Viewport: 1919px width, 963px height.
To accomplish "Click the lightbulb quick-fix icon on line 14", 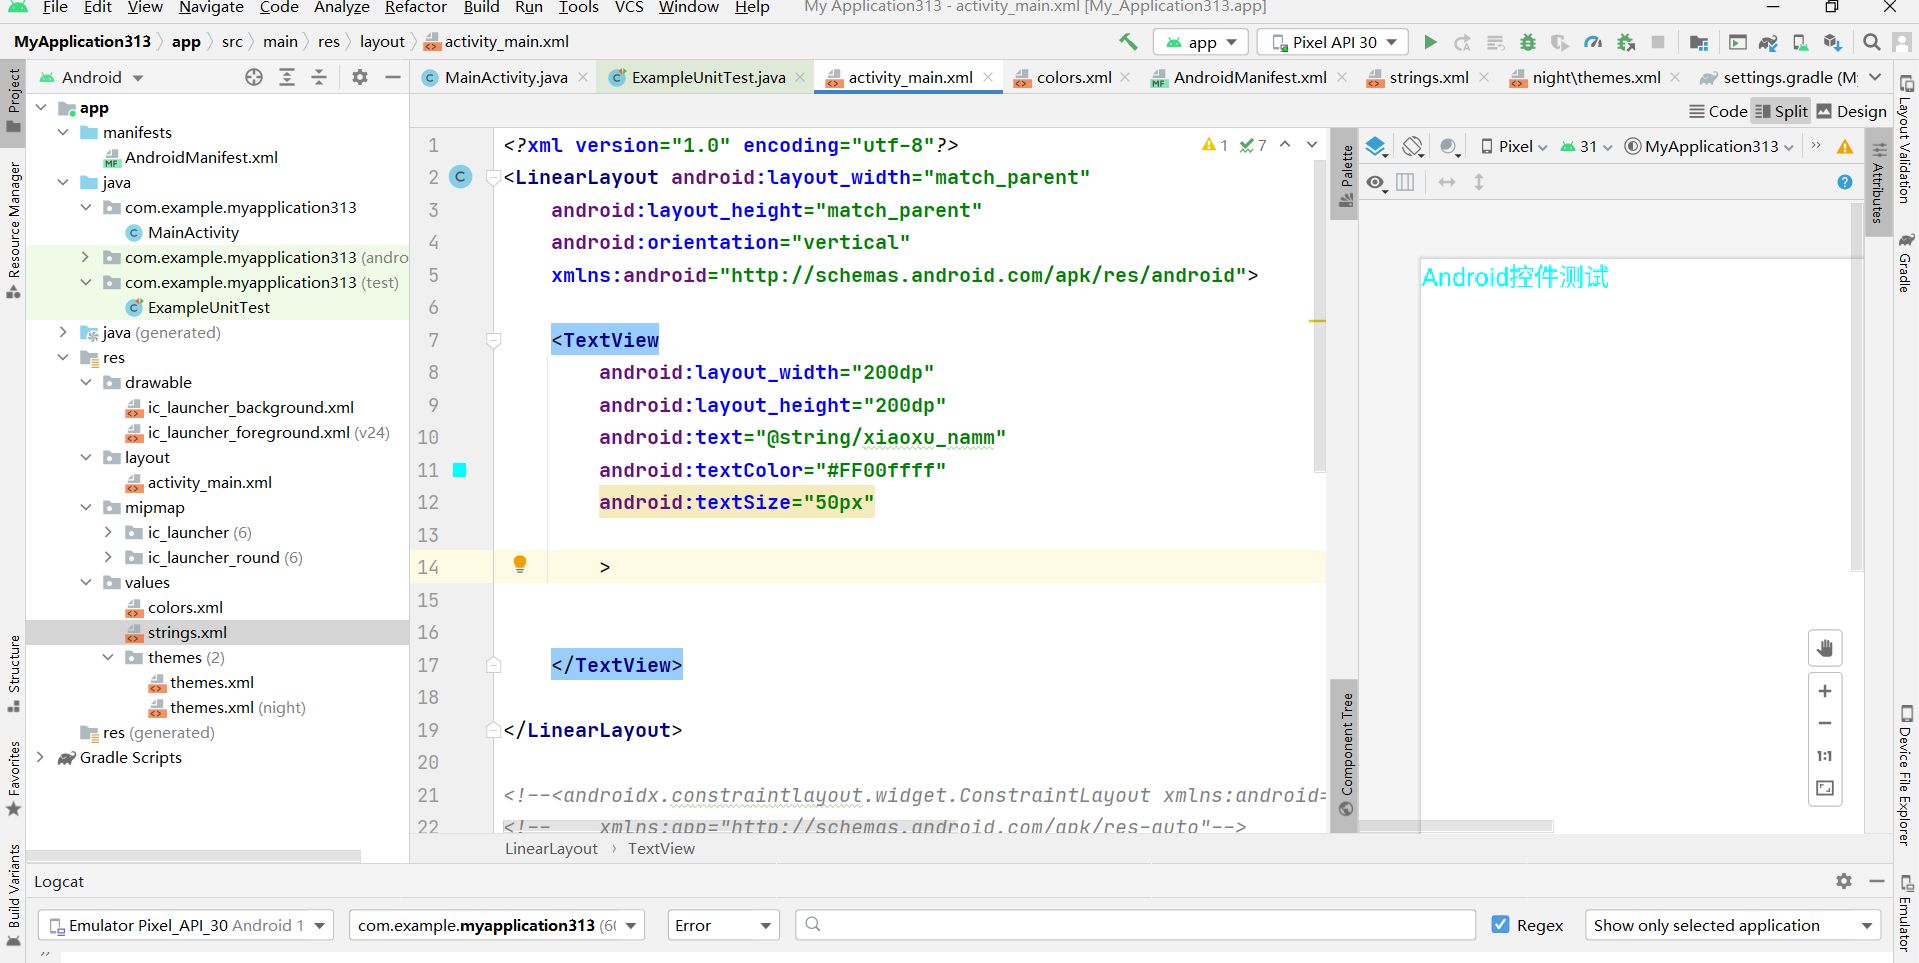I will pos(520,564).
